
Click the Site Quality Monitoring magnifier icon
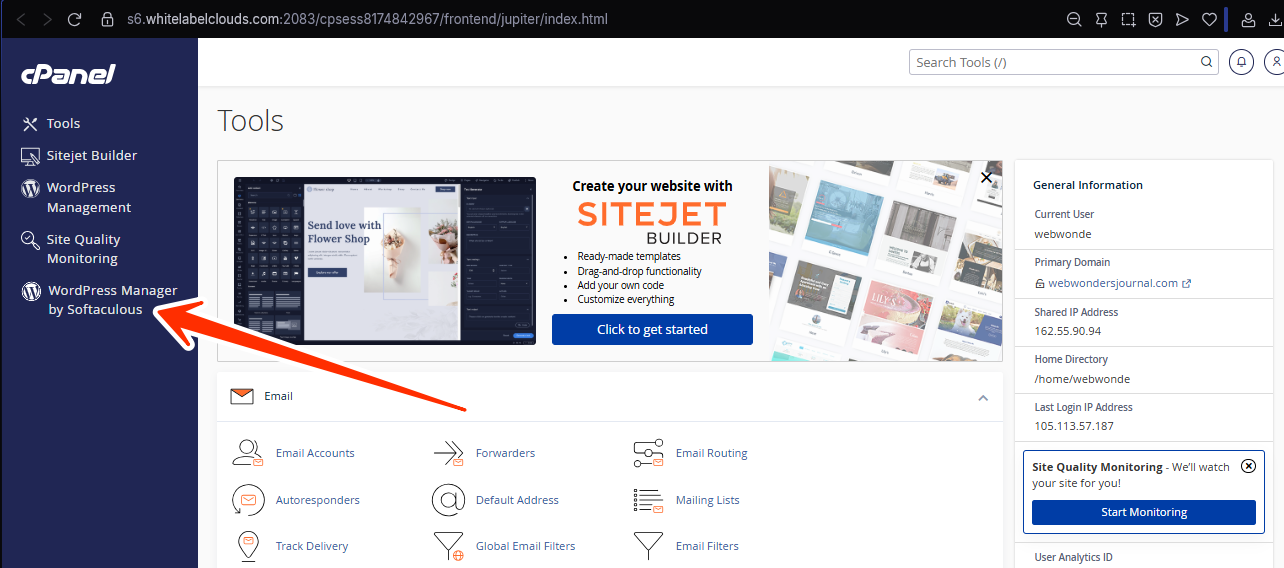click(x=30, y=240)
